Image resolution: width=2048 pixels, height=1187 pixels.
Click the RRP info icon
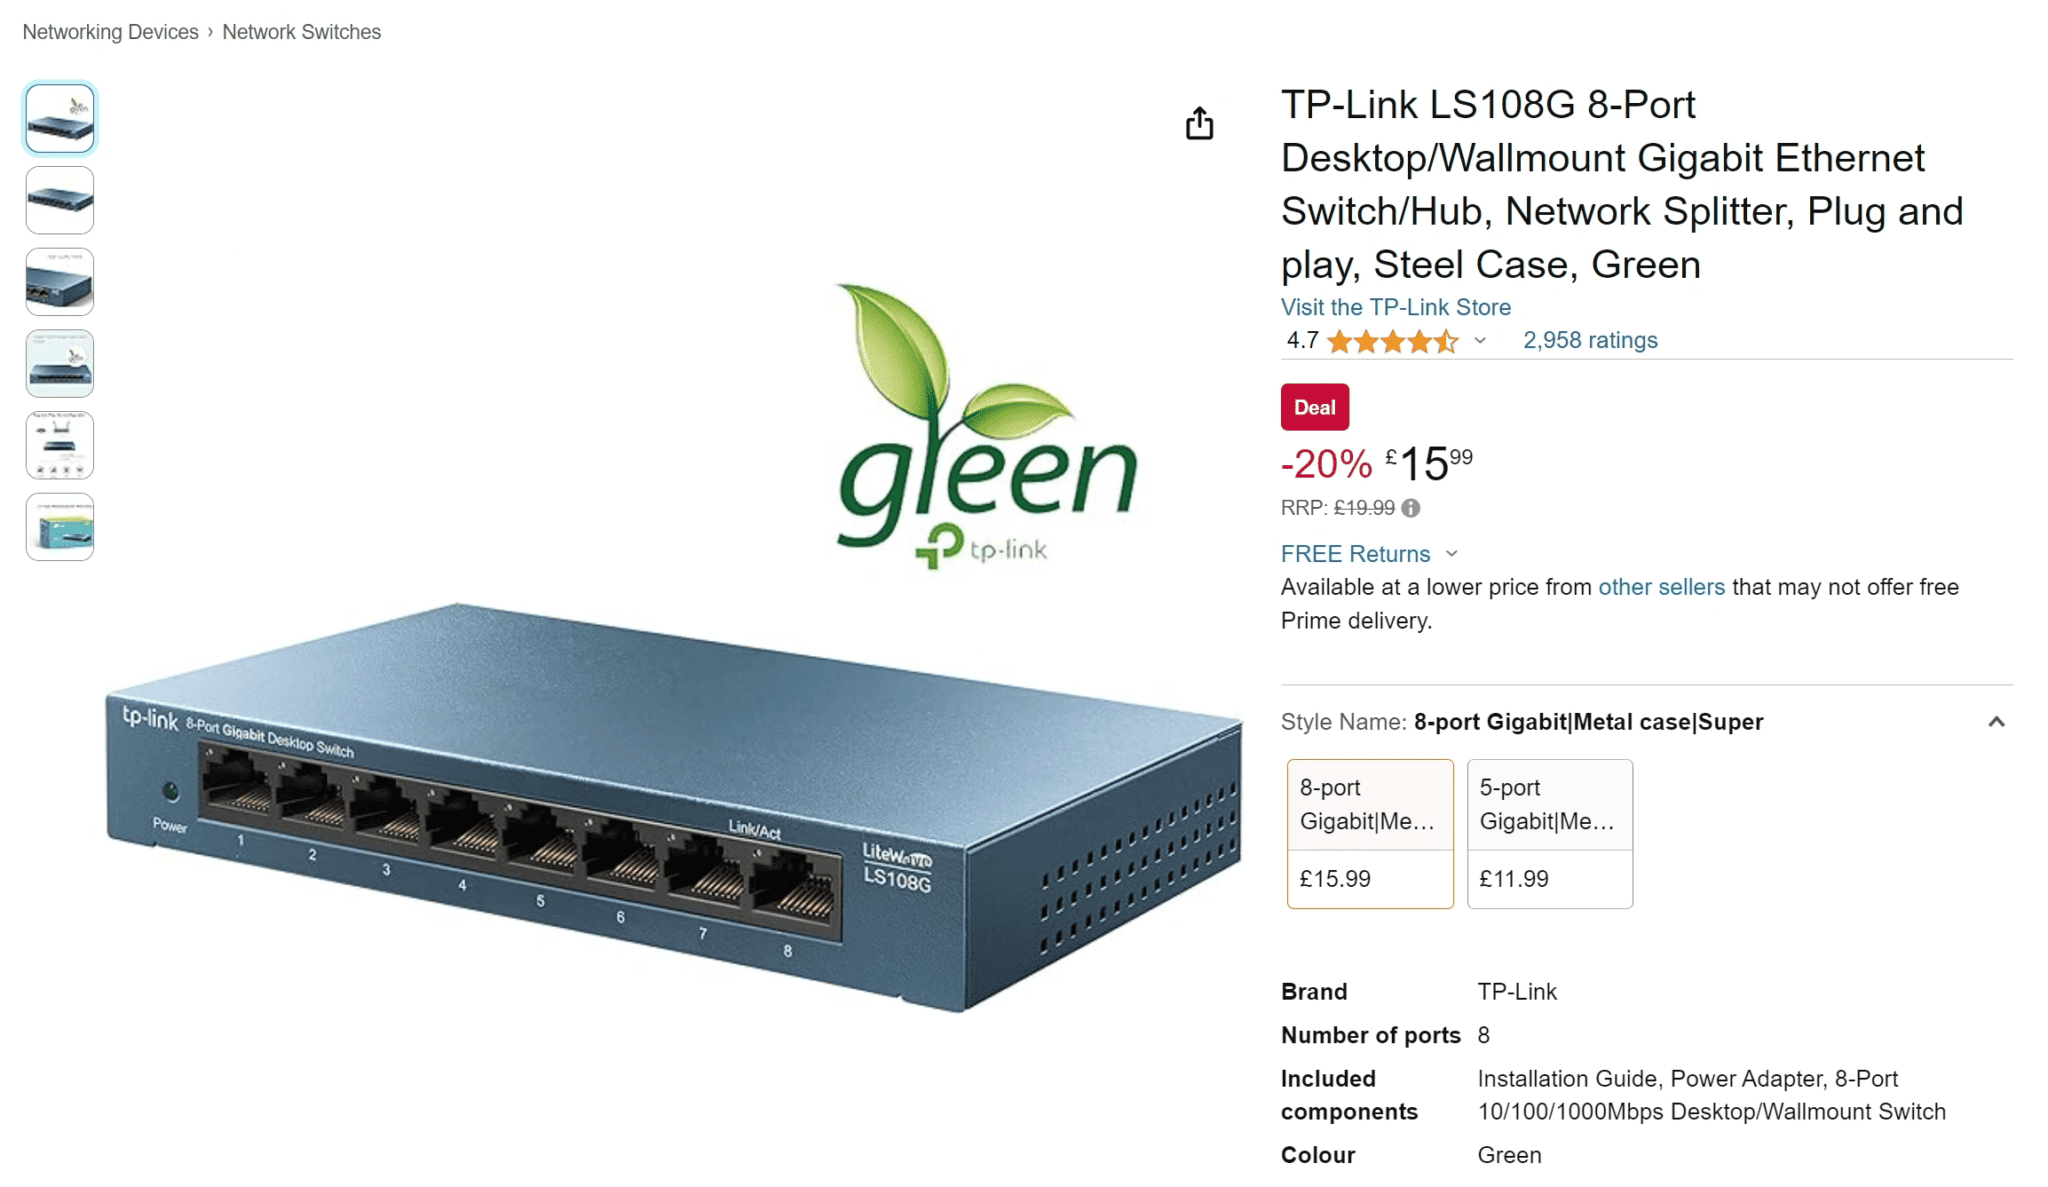pyautogui.click(x=1410, y=508)
